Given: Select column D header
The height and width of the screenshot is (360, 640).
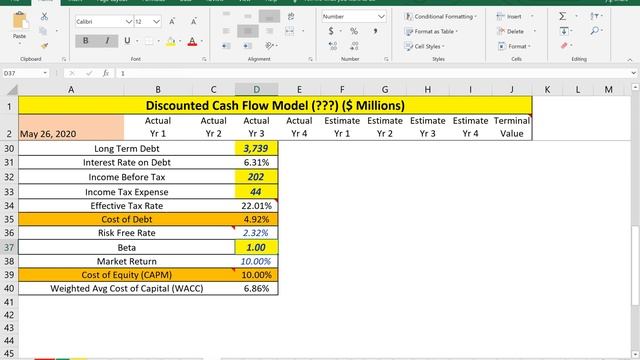Looking at the screenshot, I should point(256,89).
